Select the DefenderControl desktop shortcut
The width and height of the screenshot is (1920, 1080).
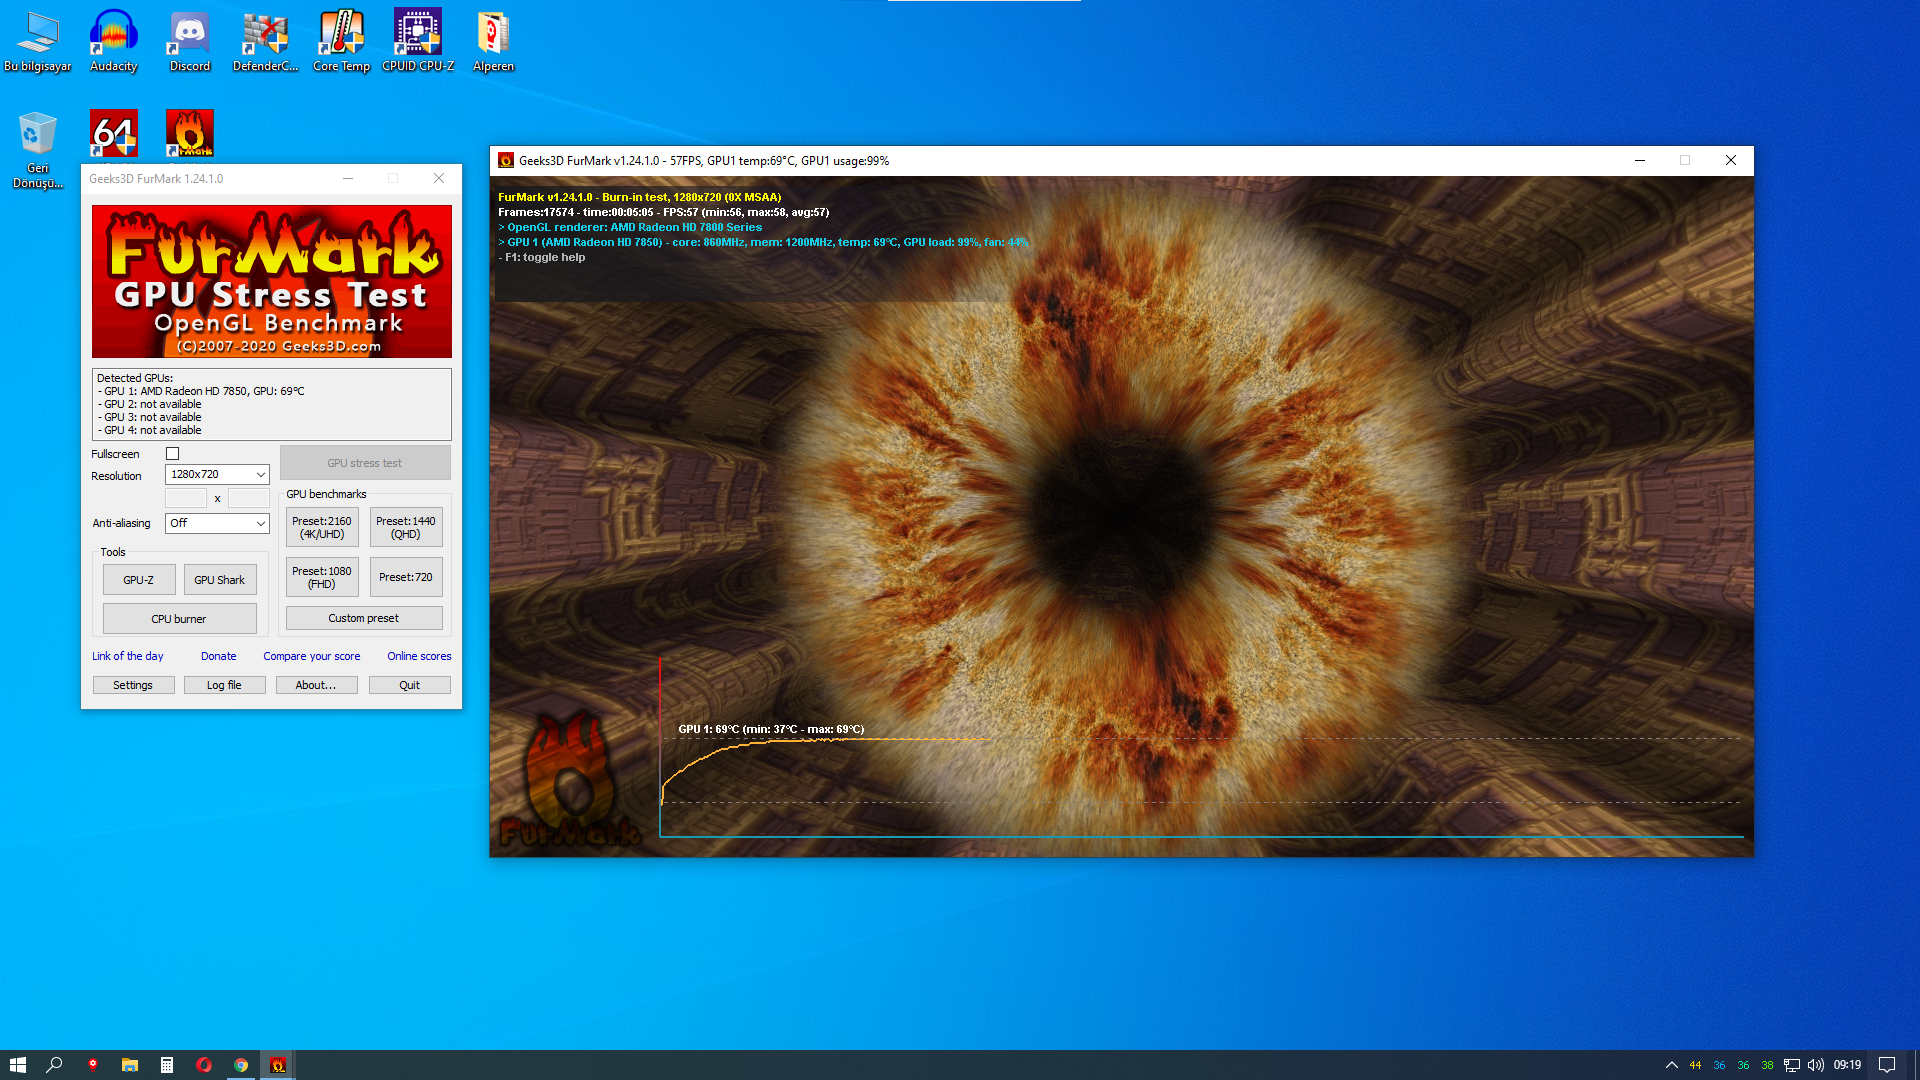pyautogui.click(x=266, y=42)
